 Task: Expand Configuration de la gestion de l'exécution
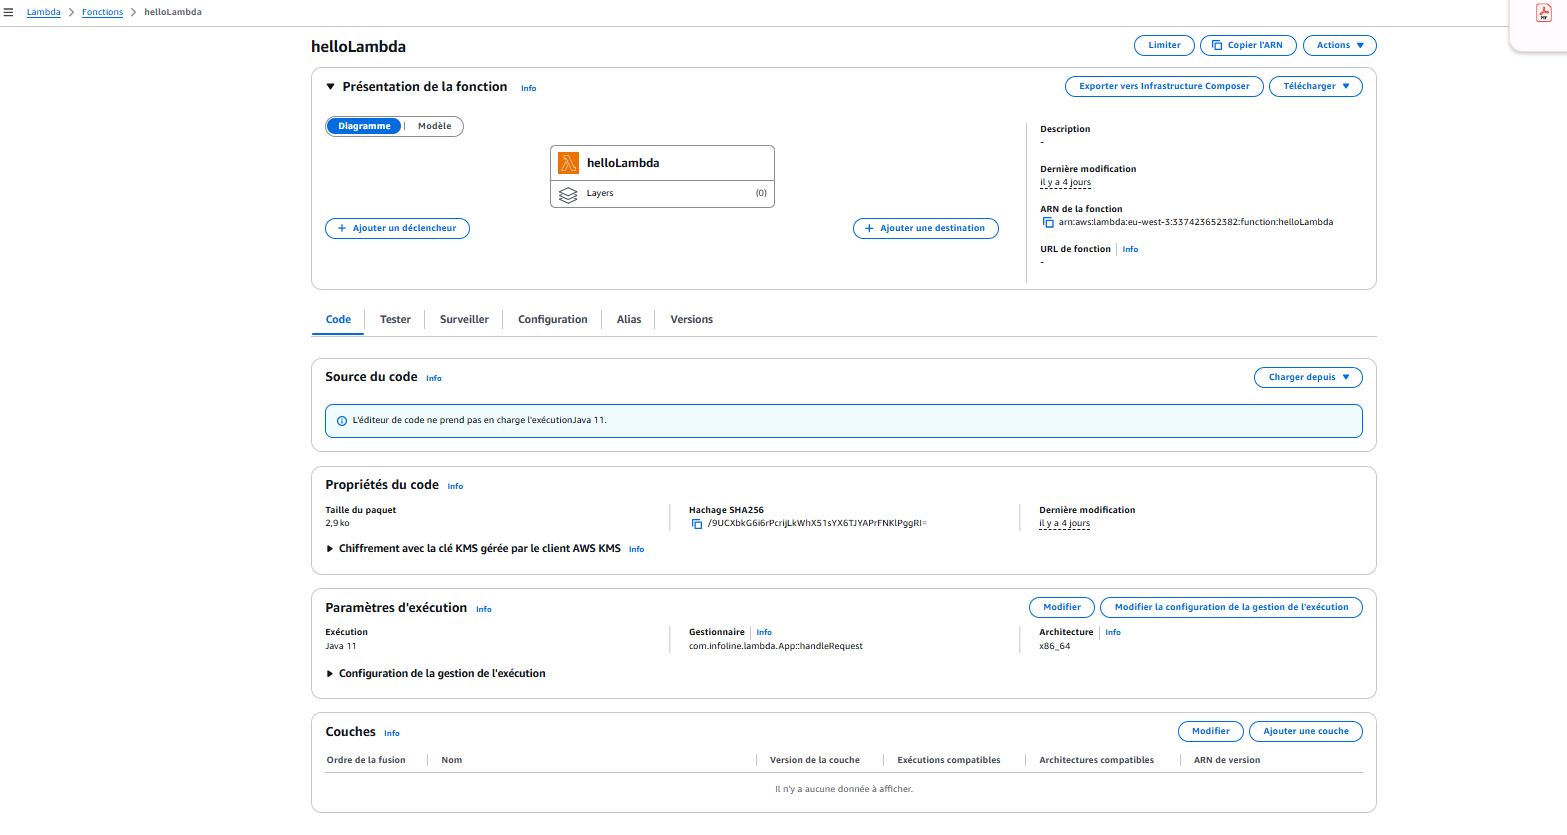330,674
